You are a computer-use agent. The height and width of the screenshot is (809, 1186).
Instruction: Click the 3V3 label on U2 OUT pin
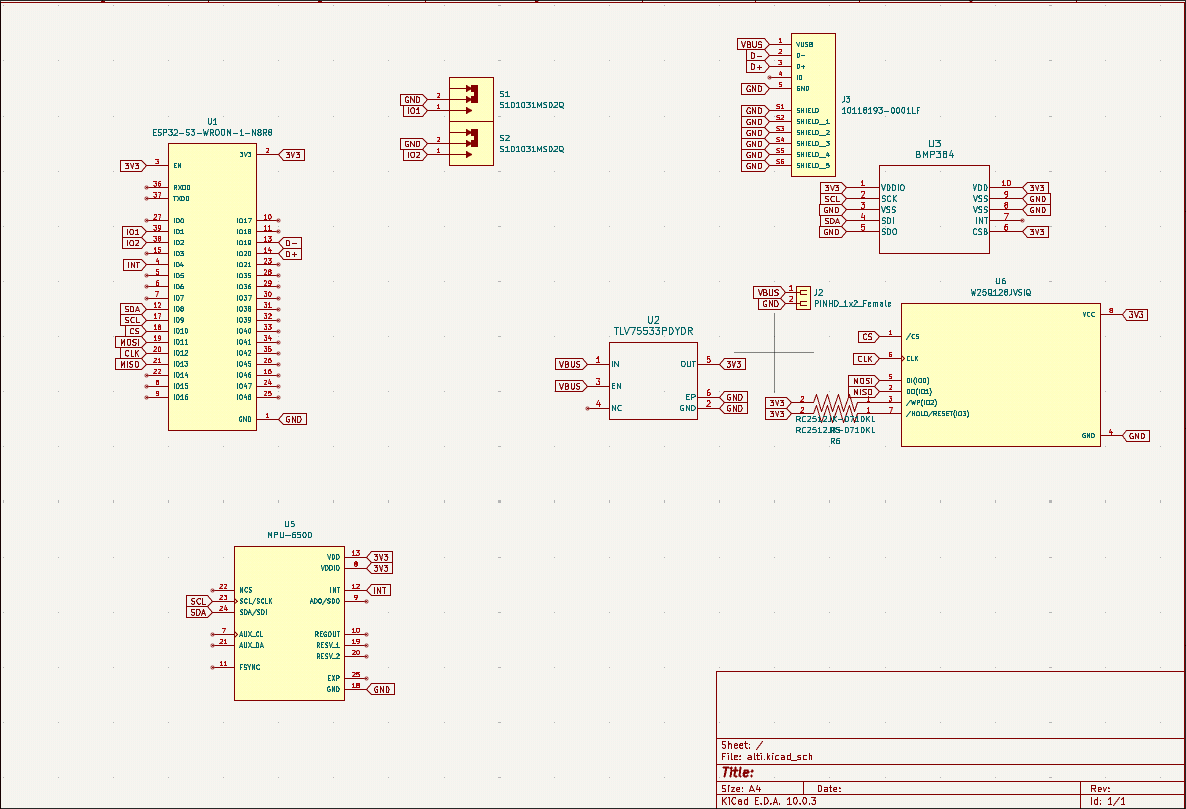pyautogui.click(x=734, y=364)
